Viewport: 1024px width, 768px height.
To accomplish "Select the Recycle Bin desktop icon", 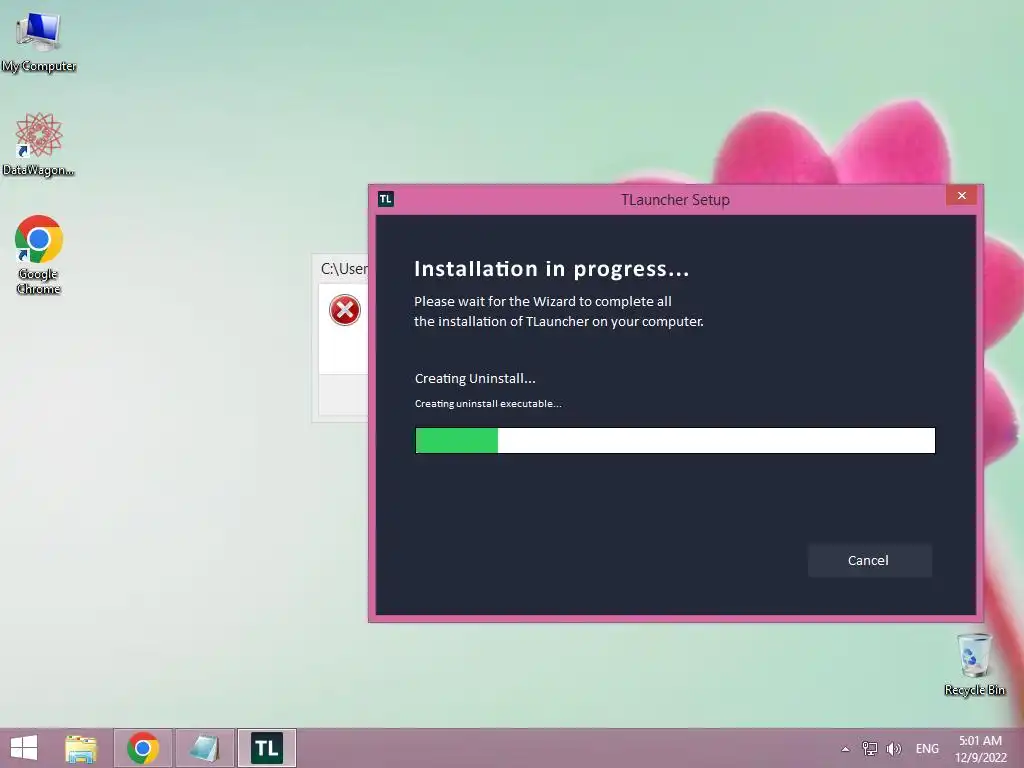I will click(974, 665).
